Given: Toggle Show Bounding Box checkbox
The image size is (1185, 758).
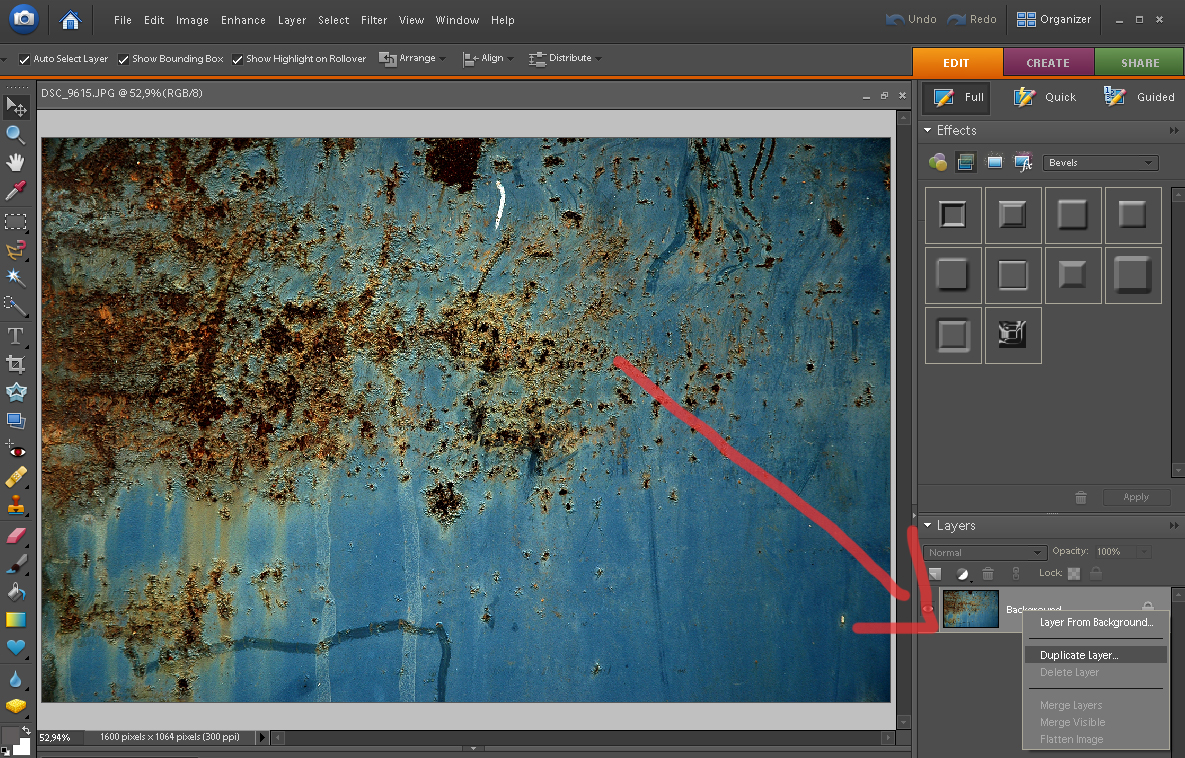Looking at the screenshot, I should [x=124, y=59].
